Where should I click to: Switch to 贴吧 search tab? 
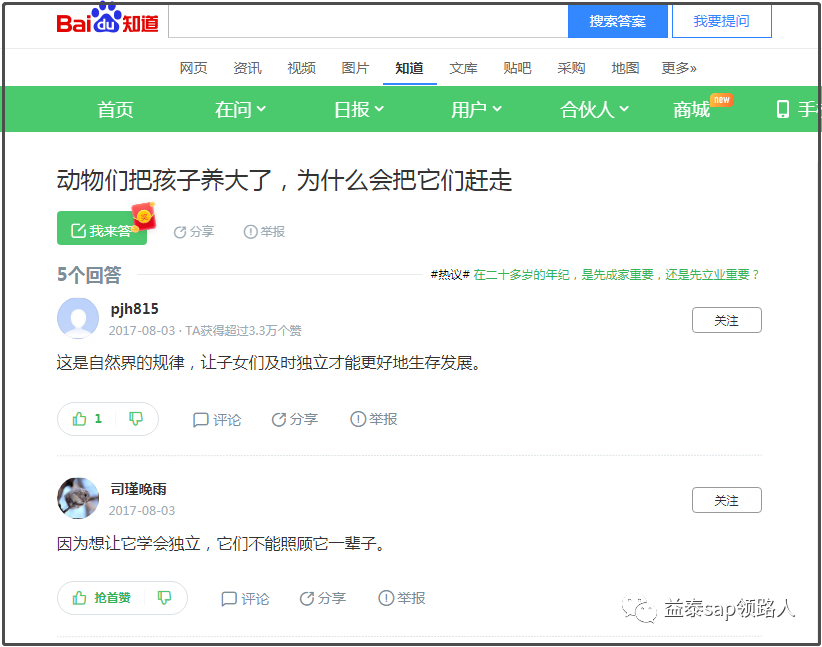517,68
